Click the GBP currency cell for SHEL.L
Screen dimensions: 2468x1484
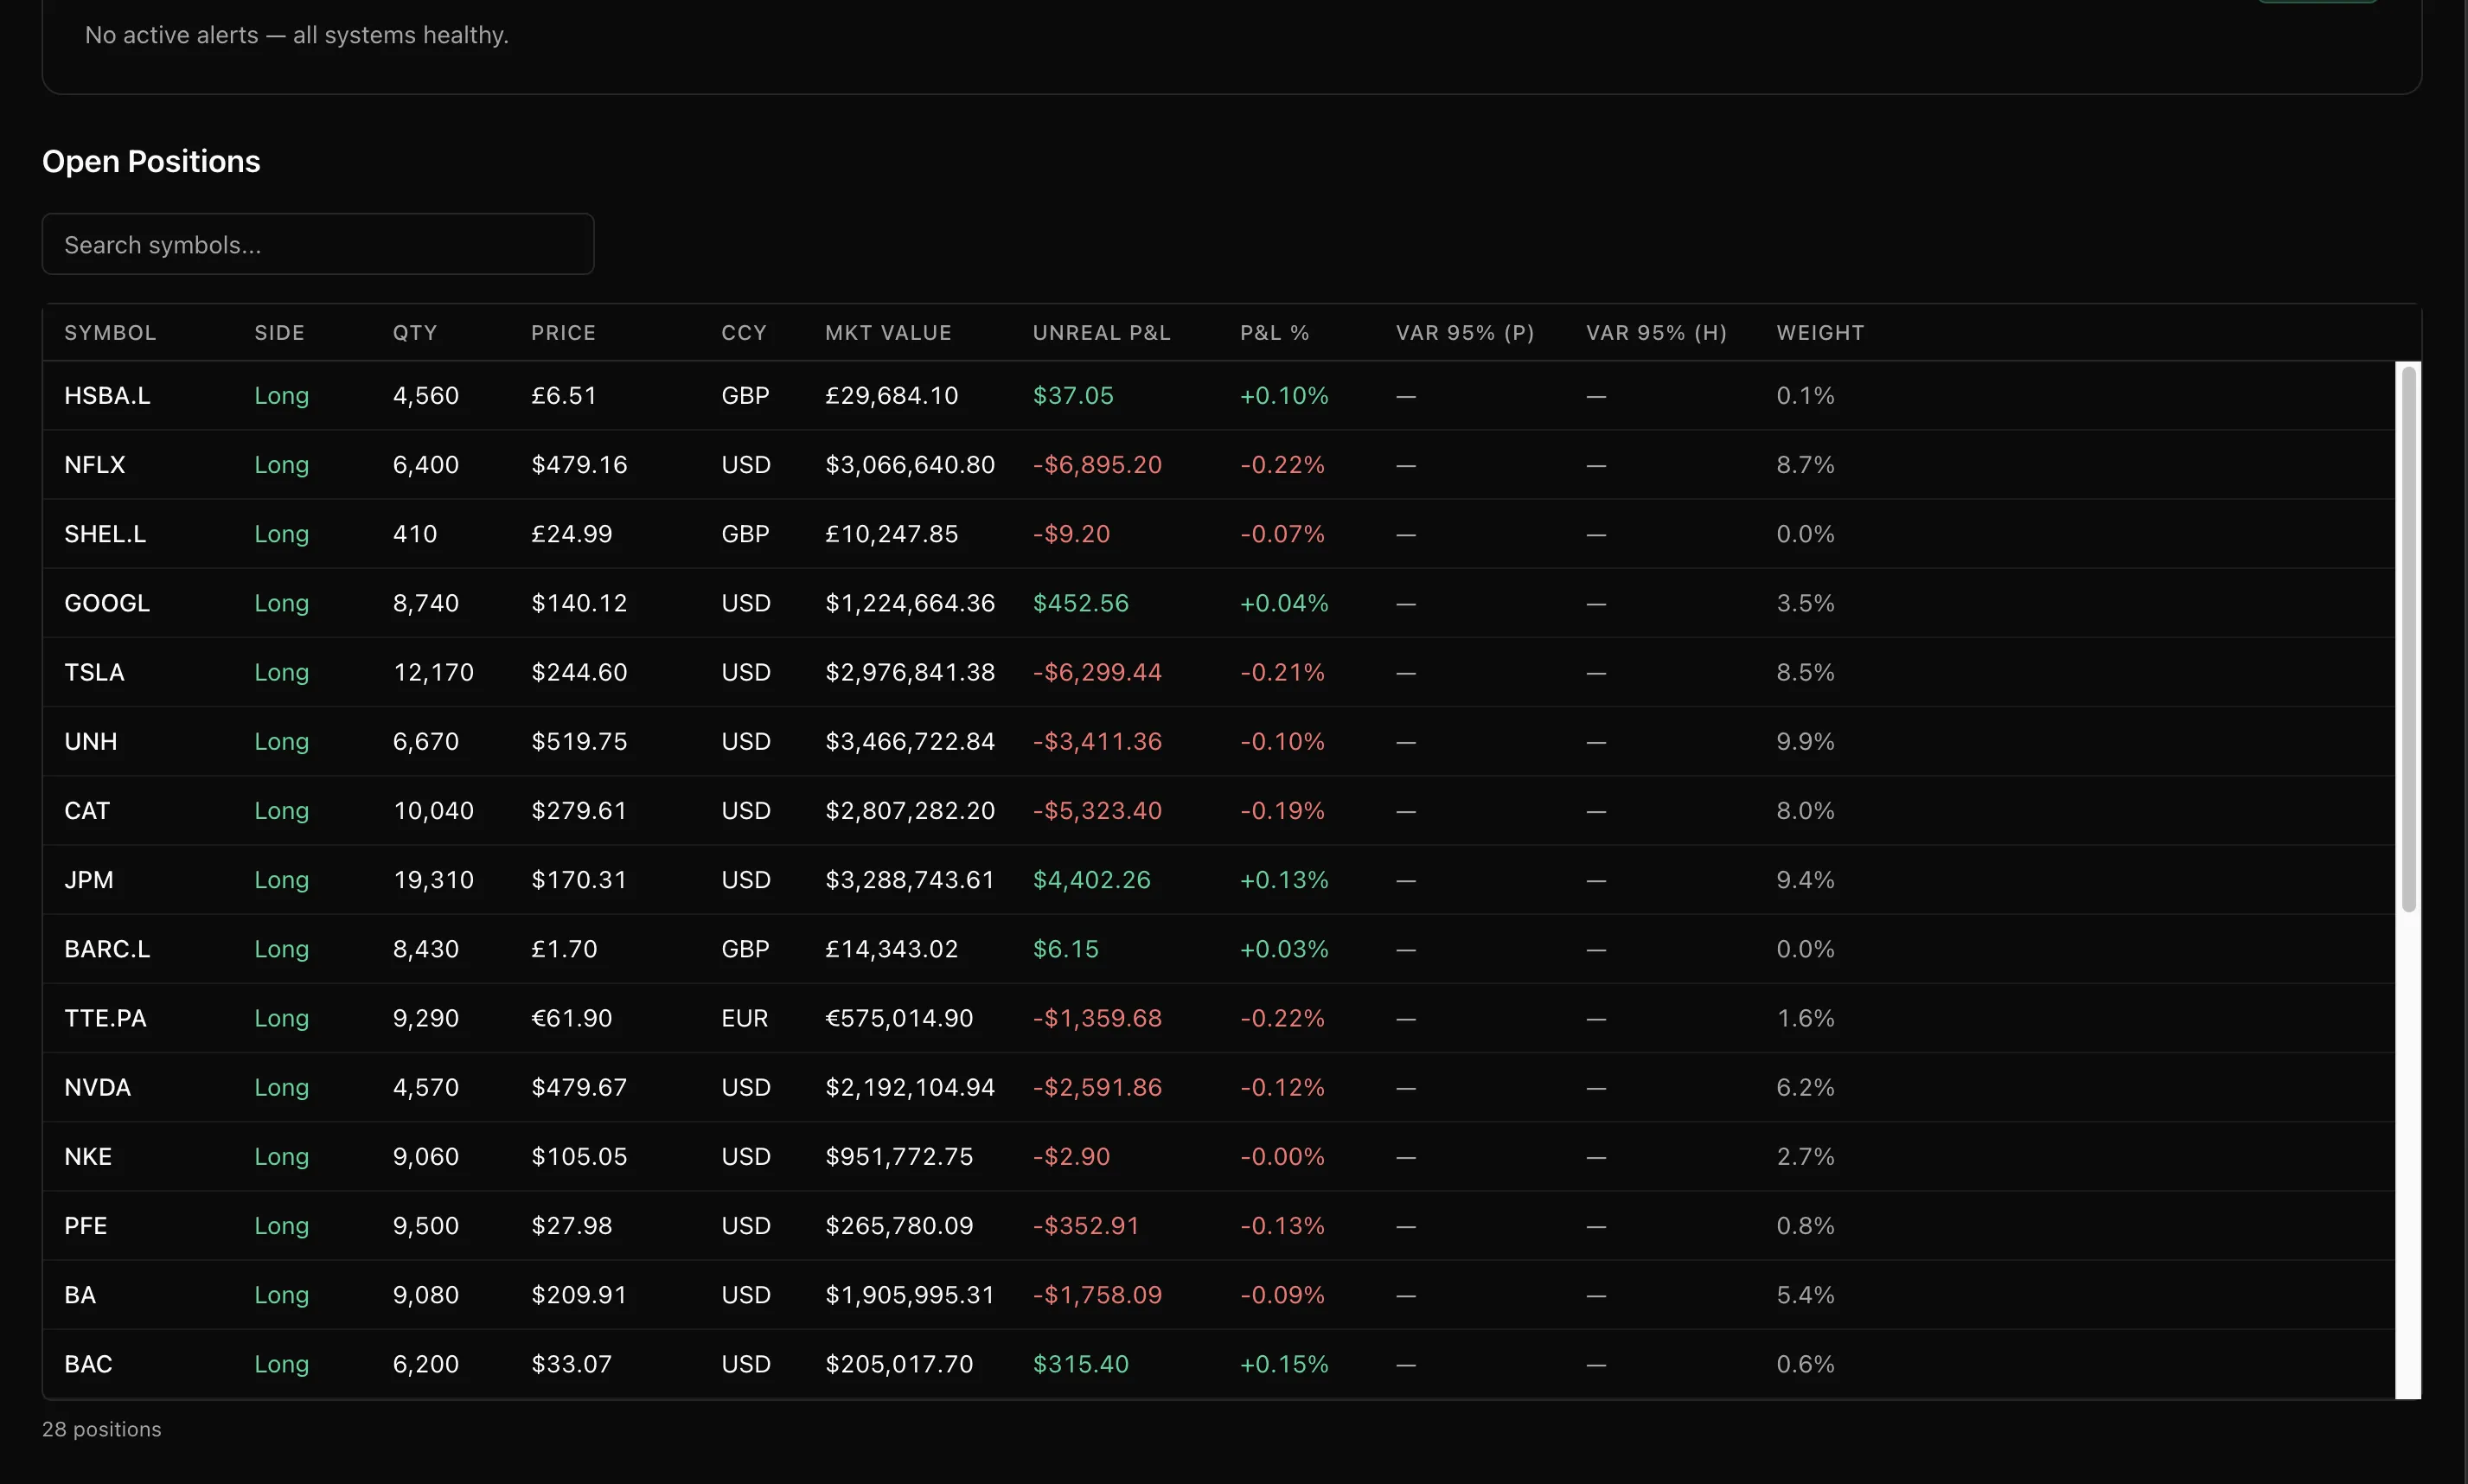coord(745,533)
